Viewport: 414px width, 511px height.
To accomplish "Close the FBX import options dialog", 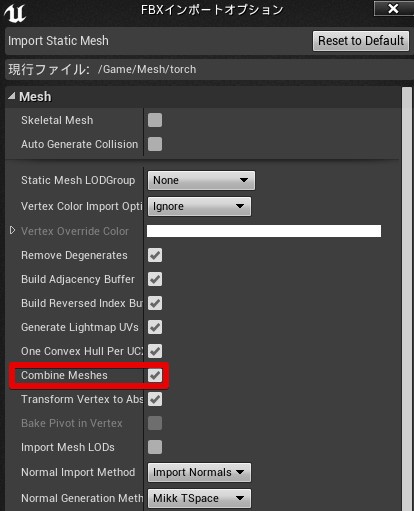I will pyautogui.click(x=394, y=8).
